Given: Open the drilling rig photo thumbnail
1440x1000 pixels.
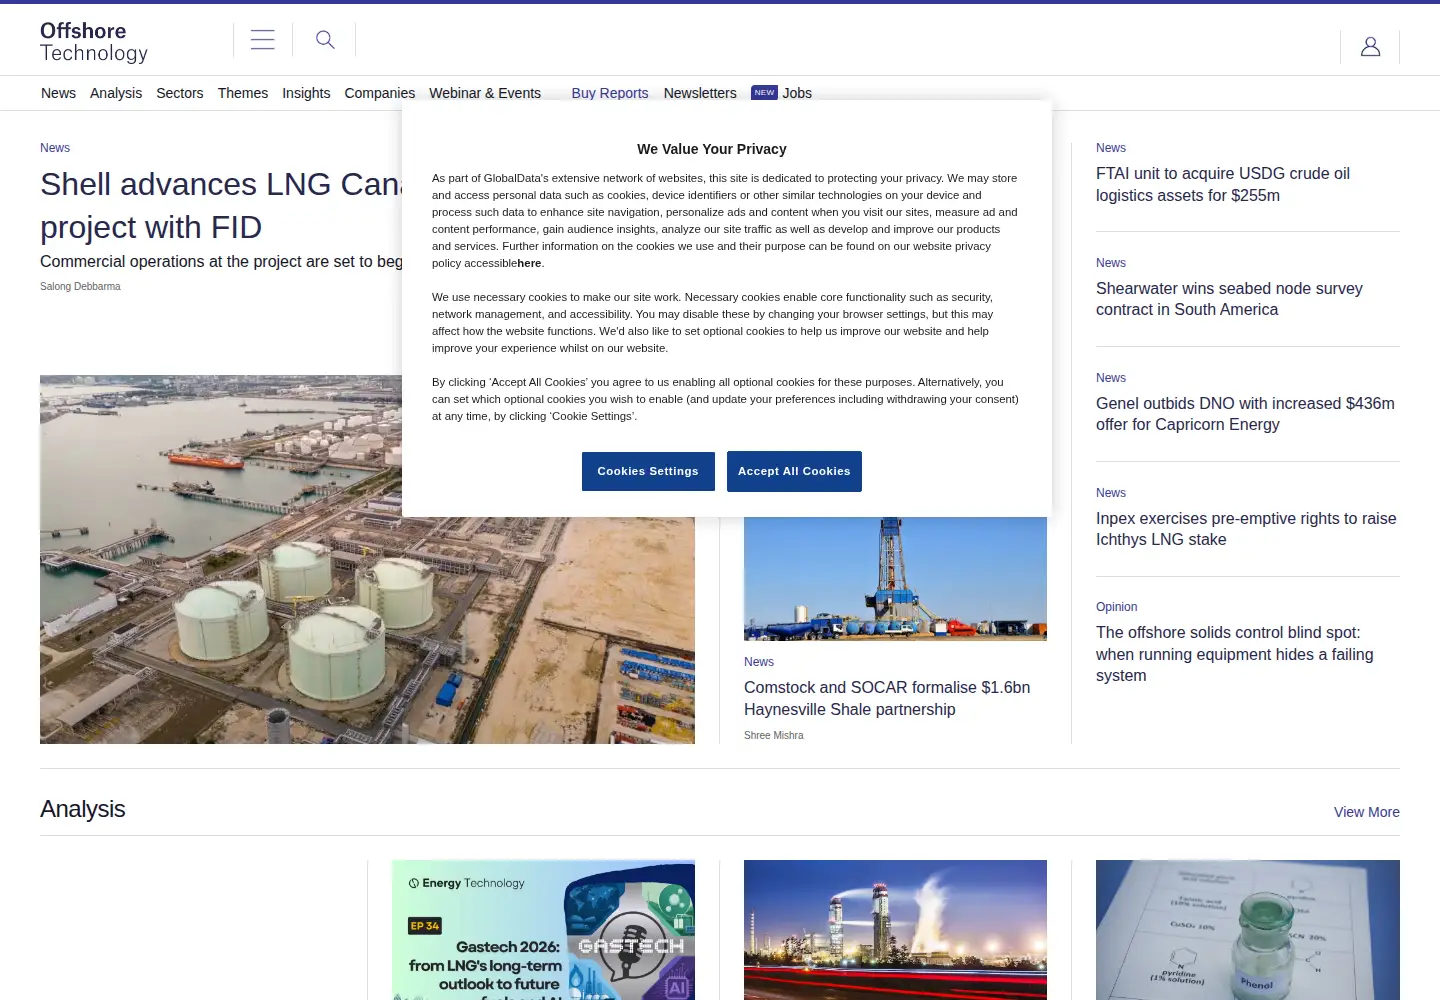Looking at the screenshot, I should click(895, 578).
